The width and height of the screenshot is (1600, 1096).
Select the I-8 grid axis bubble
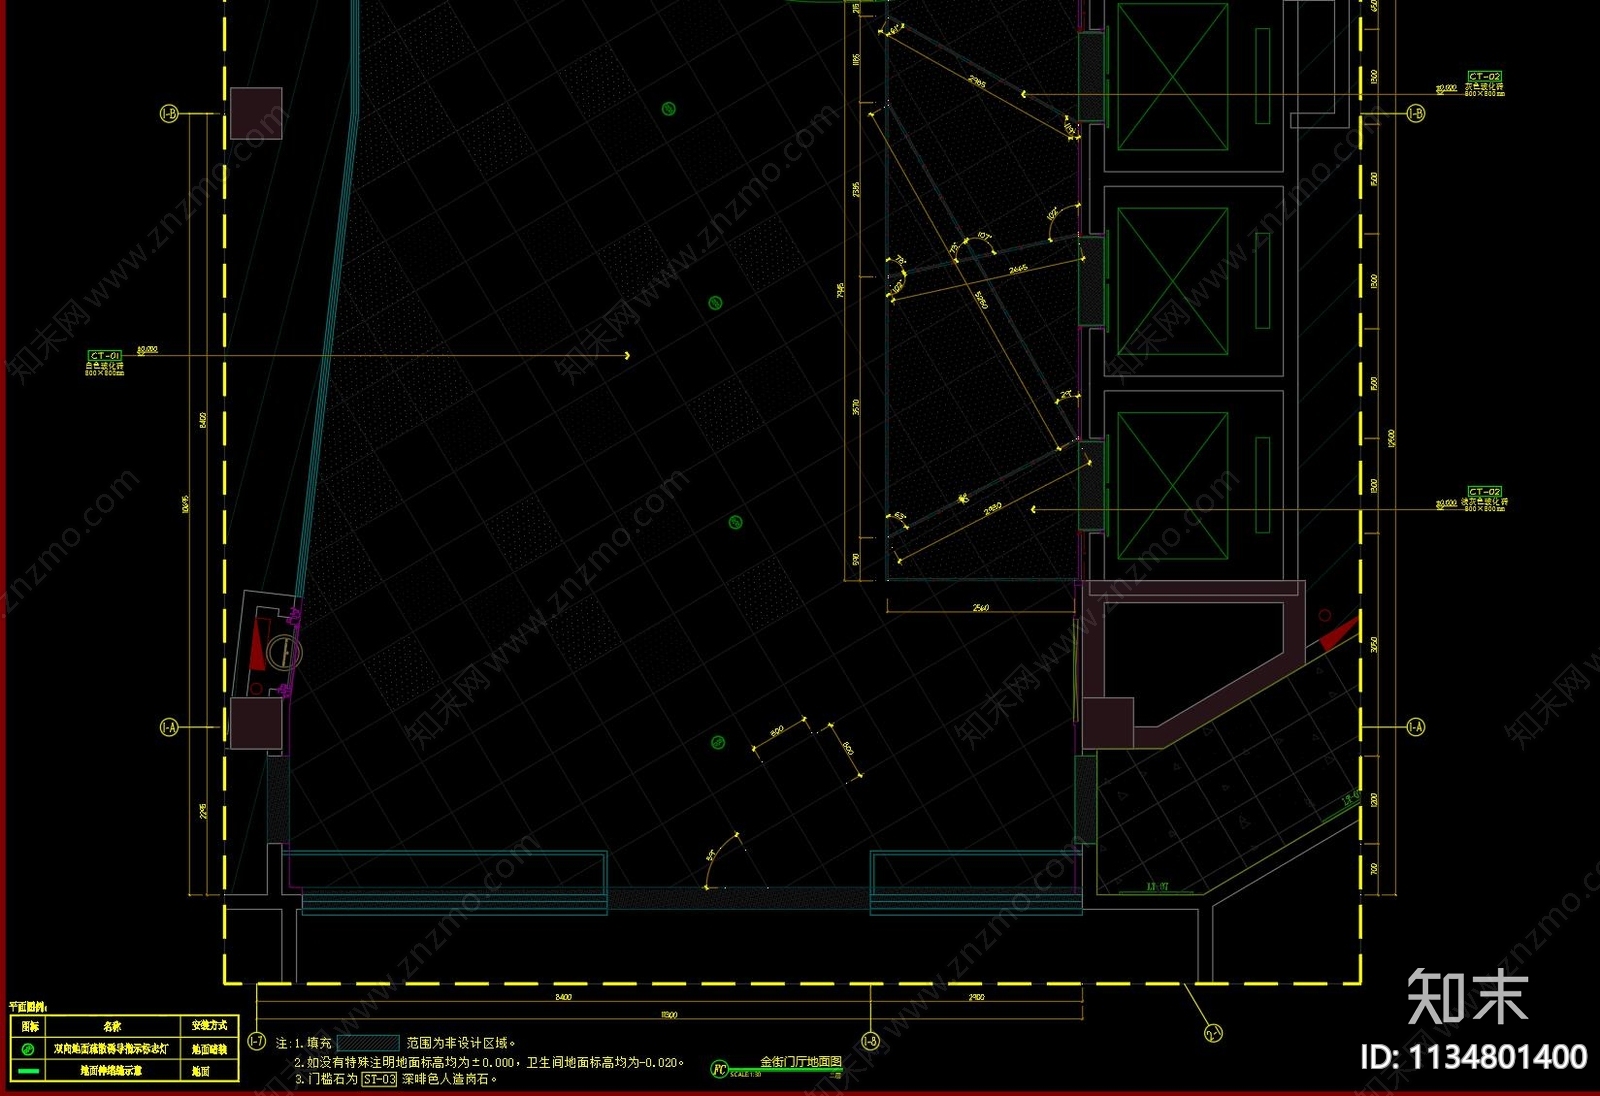870,1041
